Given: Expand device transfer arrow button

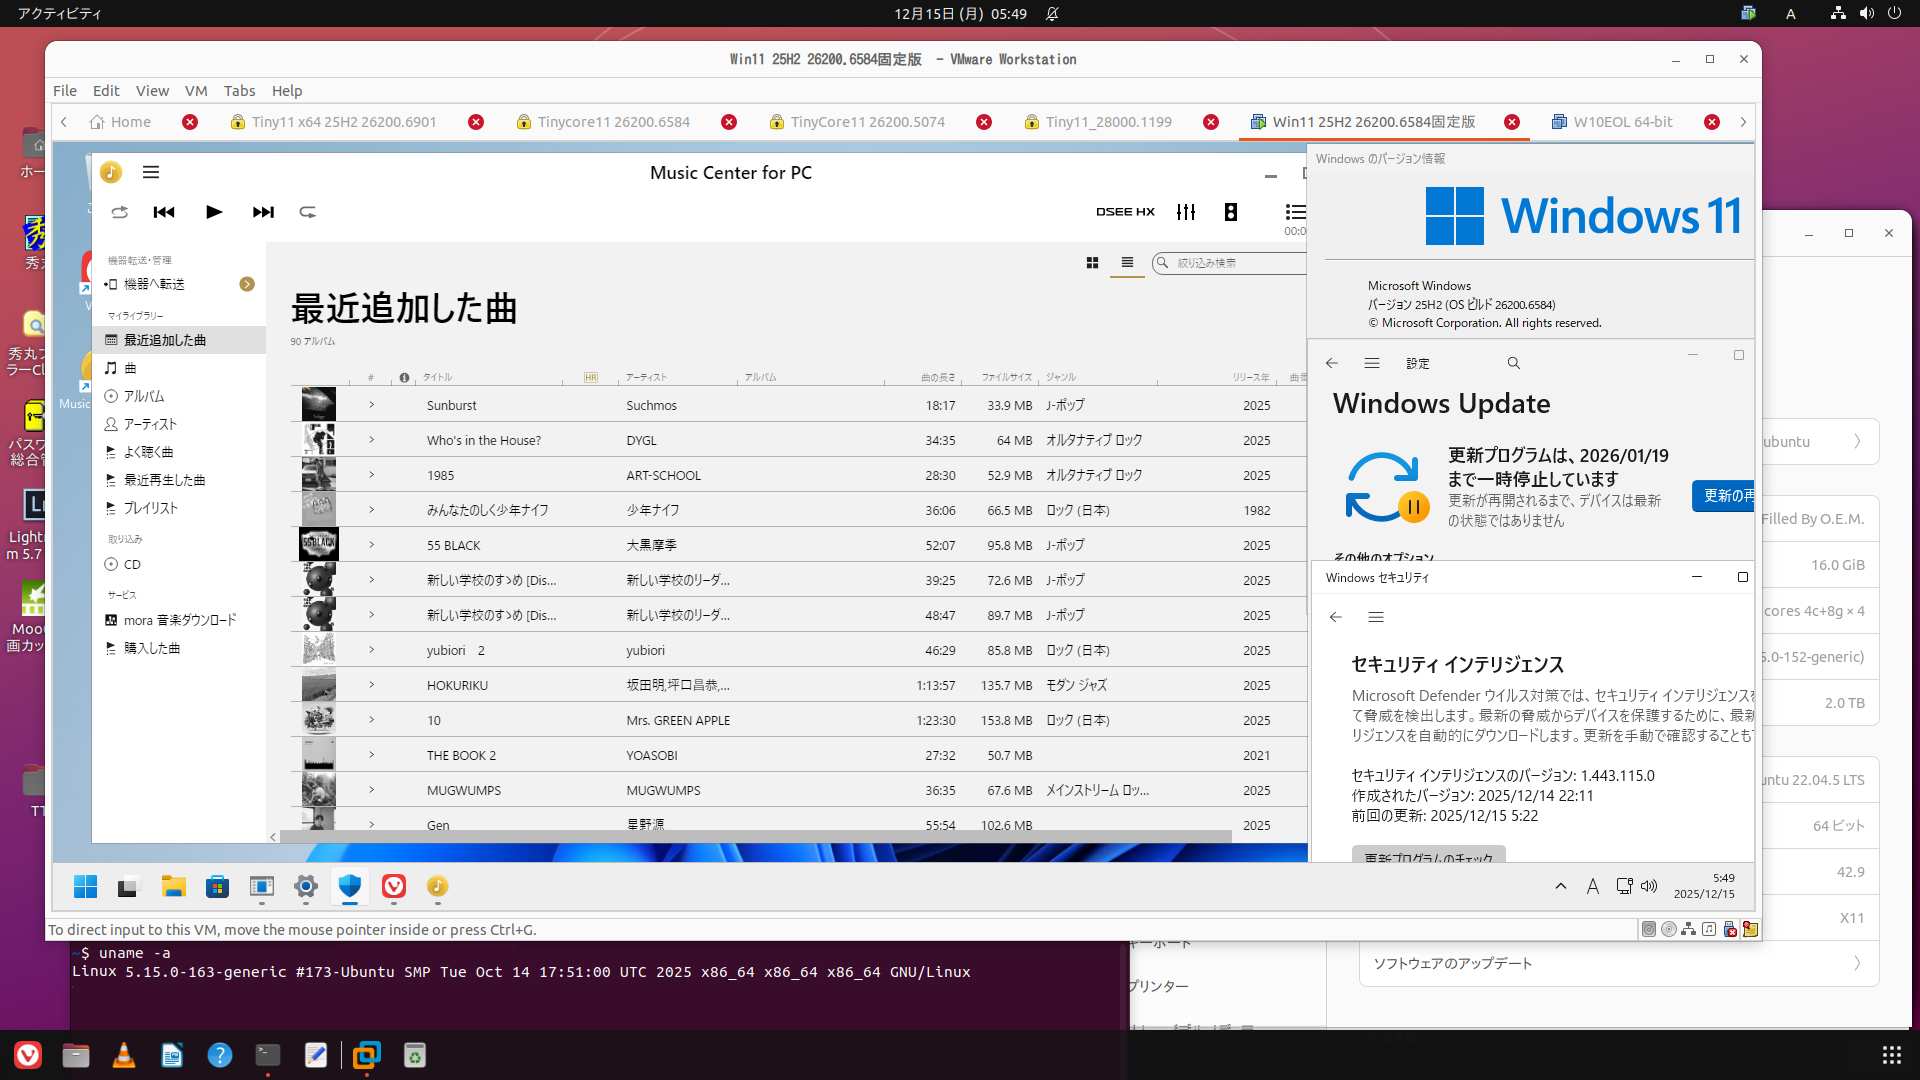Looking at the screenshot, I should (x=247, y=284).
